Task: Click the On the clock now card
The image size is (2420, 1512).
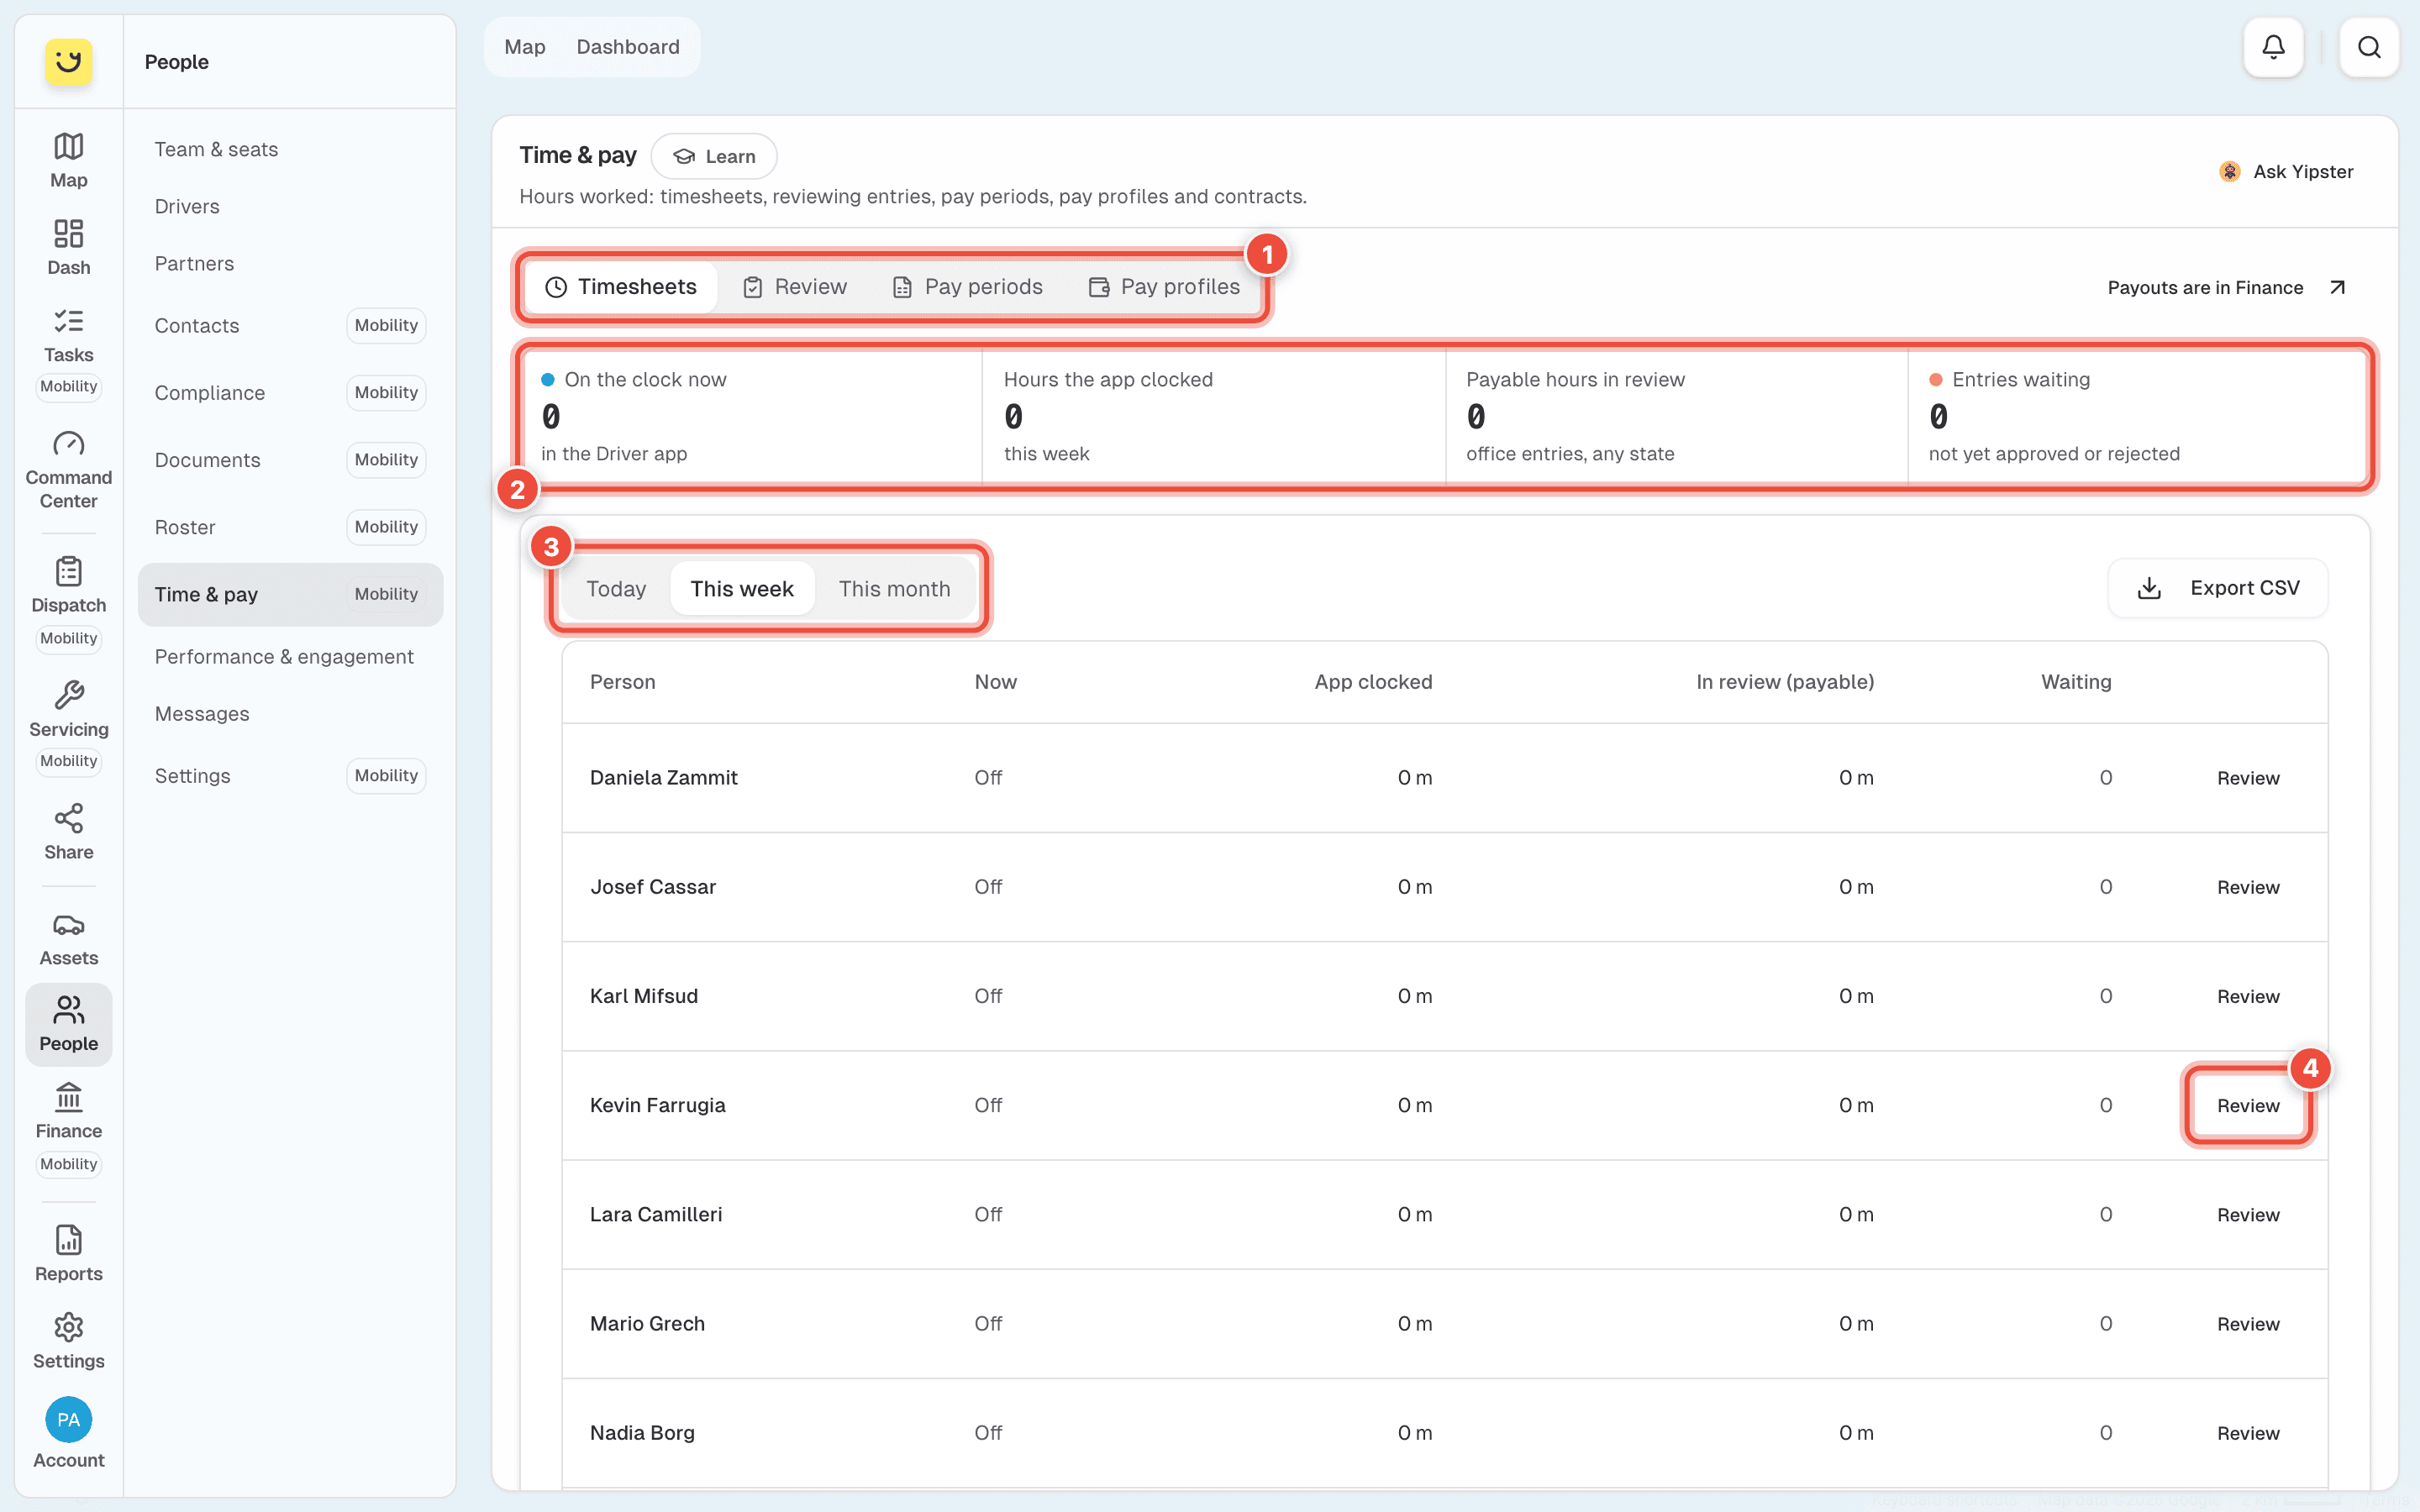Action: tap(752, 416)
